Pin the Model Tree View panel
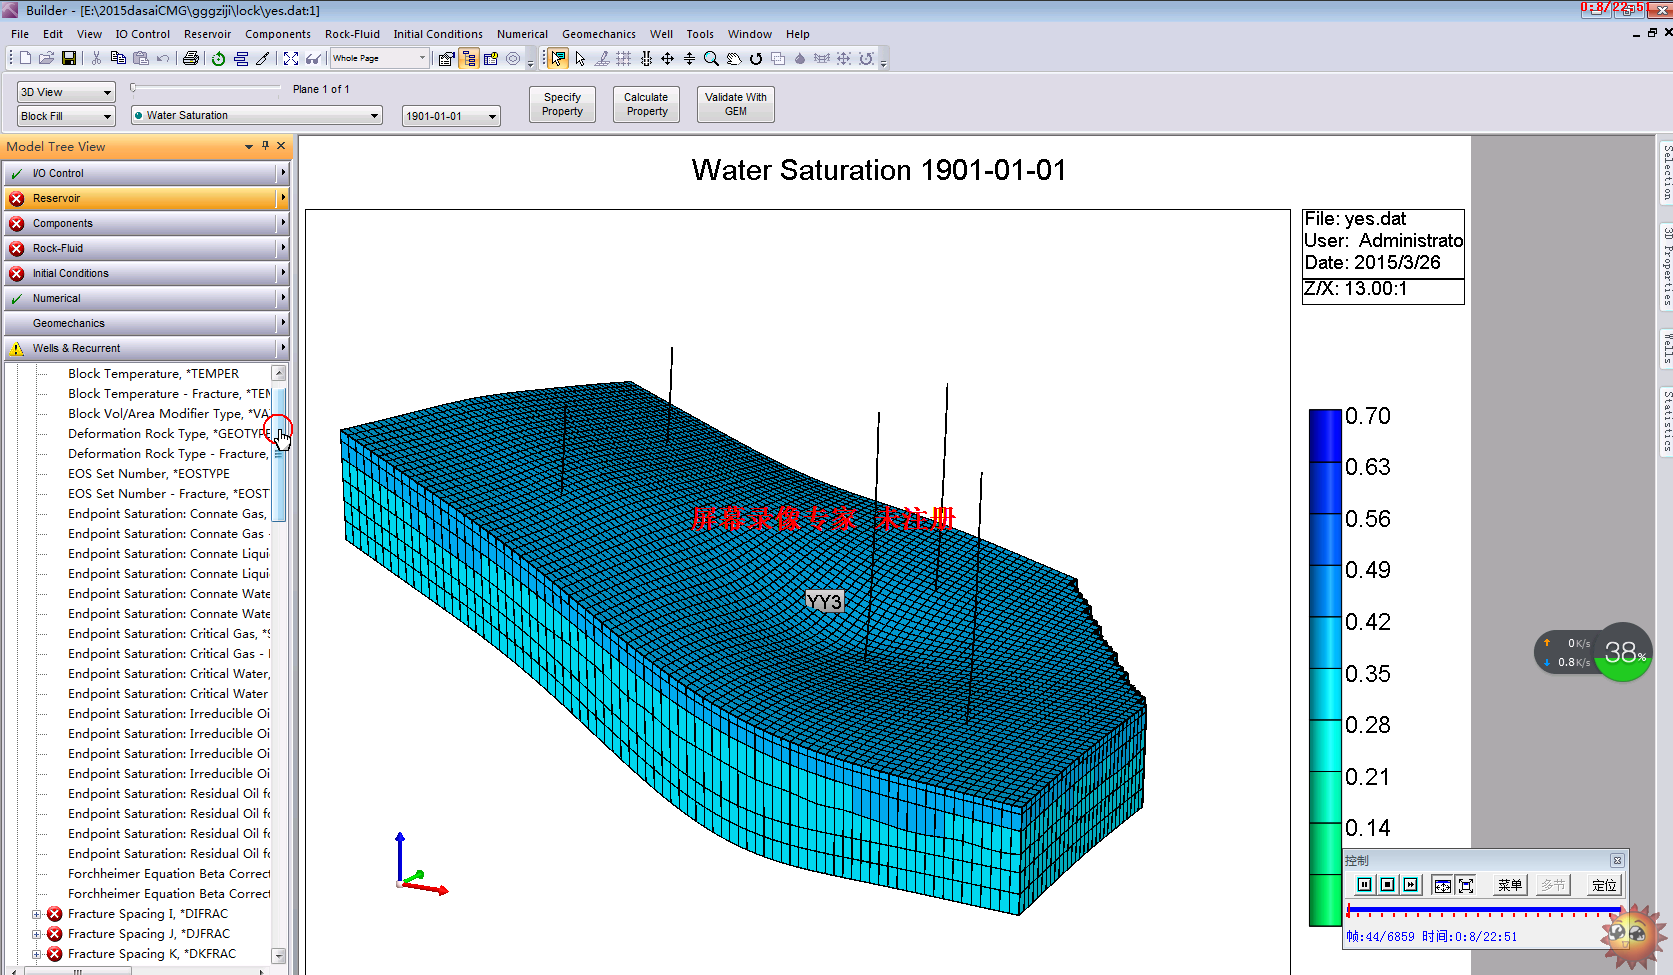The height and width of the screenshot is (975, 1673). 265,146
